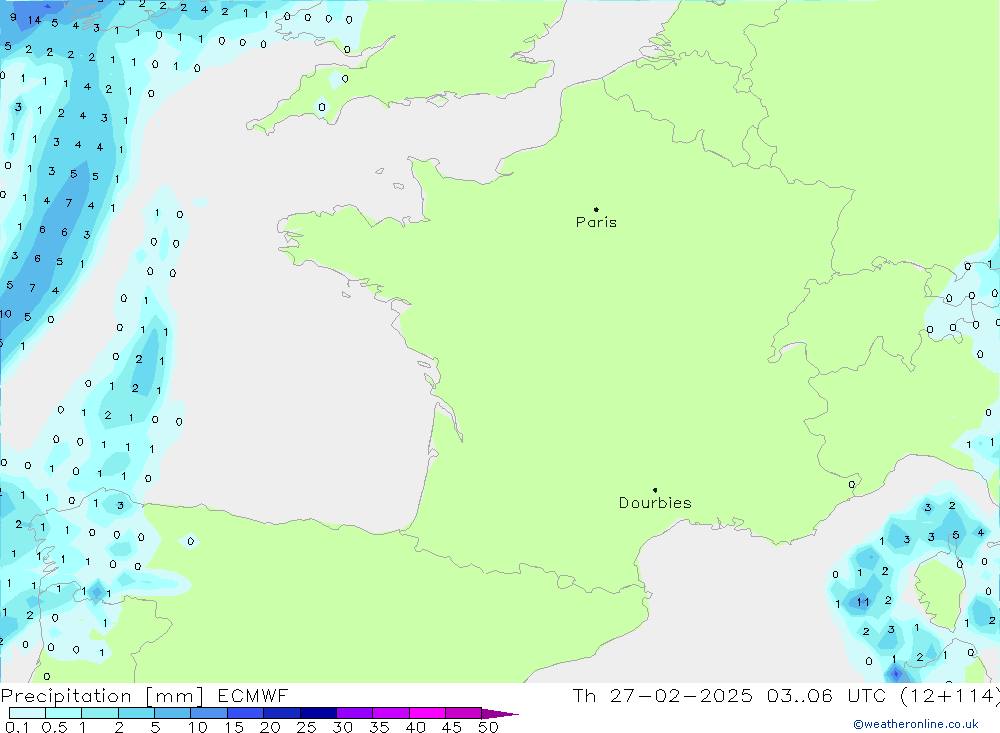Pick the 30–35 mm purple legend swatch
Image resolution: width=1000 pixels, height=733 pixels.
[x=354, y=713]
